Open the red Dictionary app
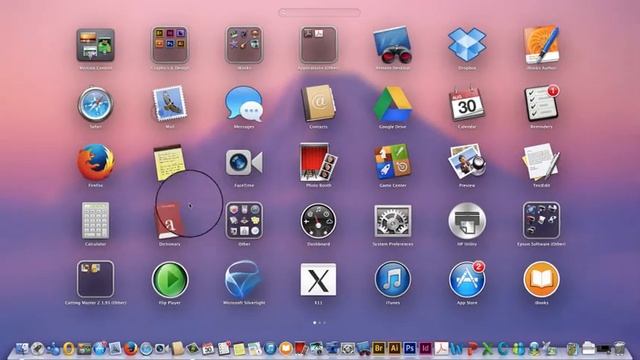This screenshot has width=640, height=360. [169, 221]
